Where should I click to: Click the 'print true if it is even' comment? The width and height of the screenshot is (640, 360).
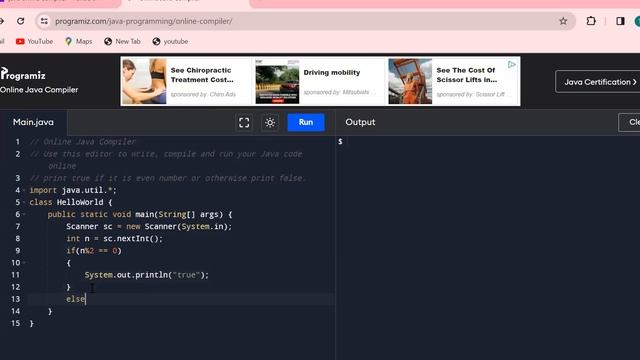[168, 178]
